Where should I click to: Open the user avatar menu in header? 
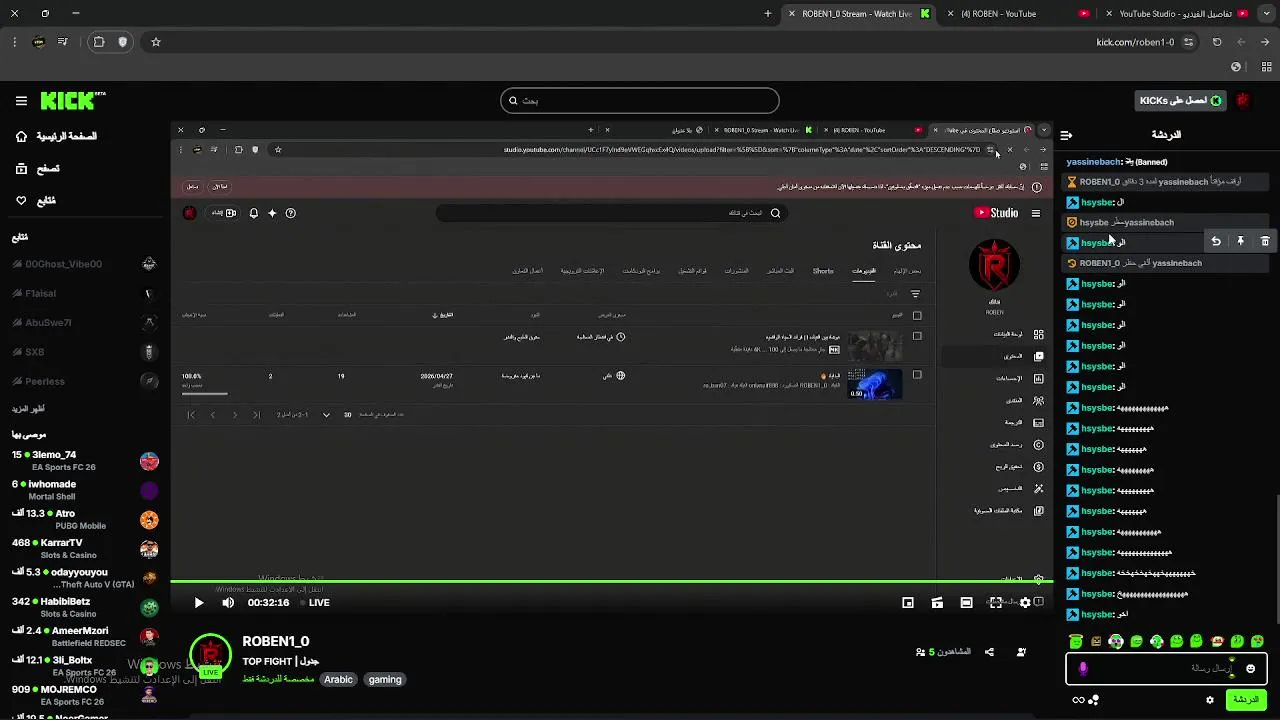[1243, 101]
